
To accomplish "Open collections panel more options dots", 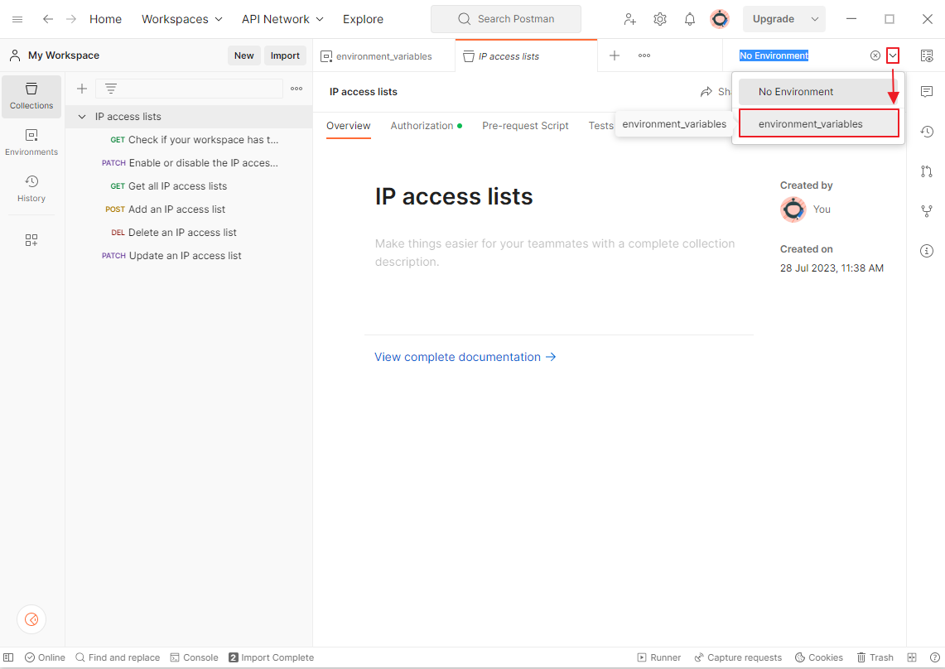I will tap(297, 89).
